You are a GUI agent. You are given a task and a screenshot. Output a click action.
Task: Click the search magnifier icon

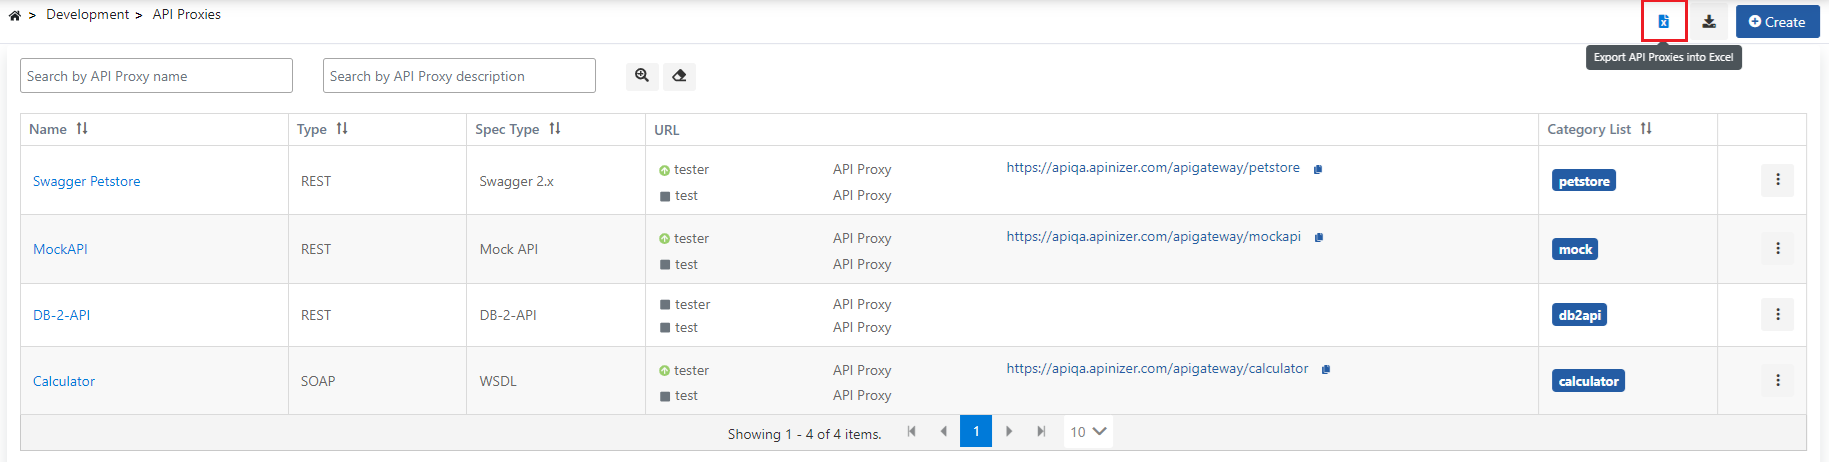coord(642,76)
